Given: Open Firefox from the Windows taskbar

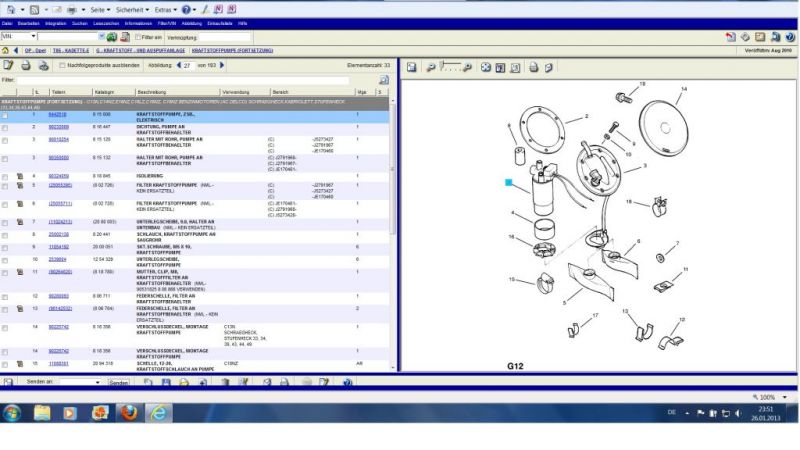Looking at the screenshot, I should [129, 412].
